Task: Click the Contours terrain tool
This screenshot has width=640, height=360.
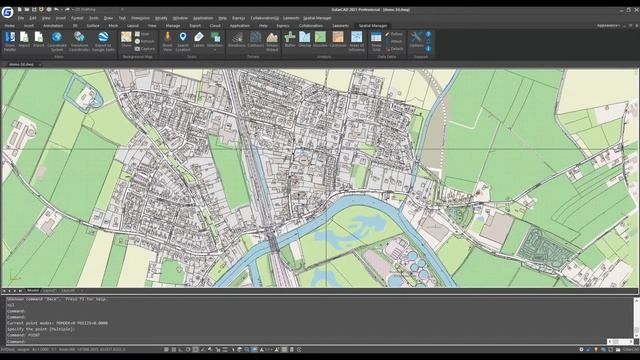Action: pos(256,40)
